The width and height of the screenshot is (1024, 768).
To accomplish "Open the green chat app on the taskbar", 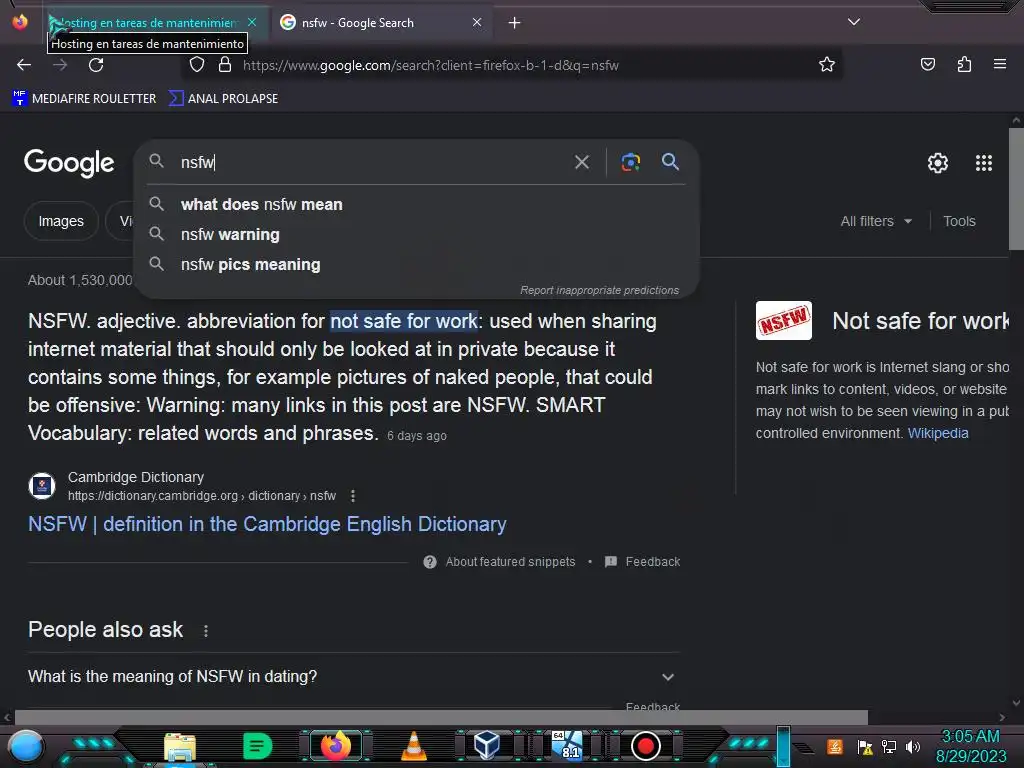I will (x=257, y=746).
